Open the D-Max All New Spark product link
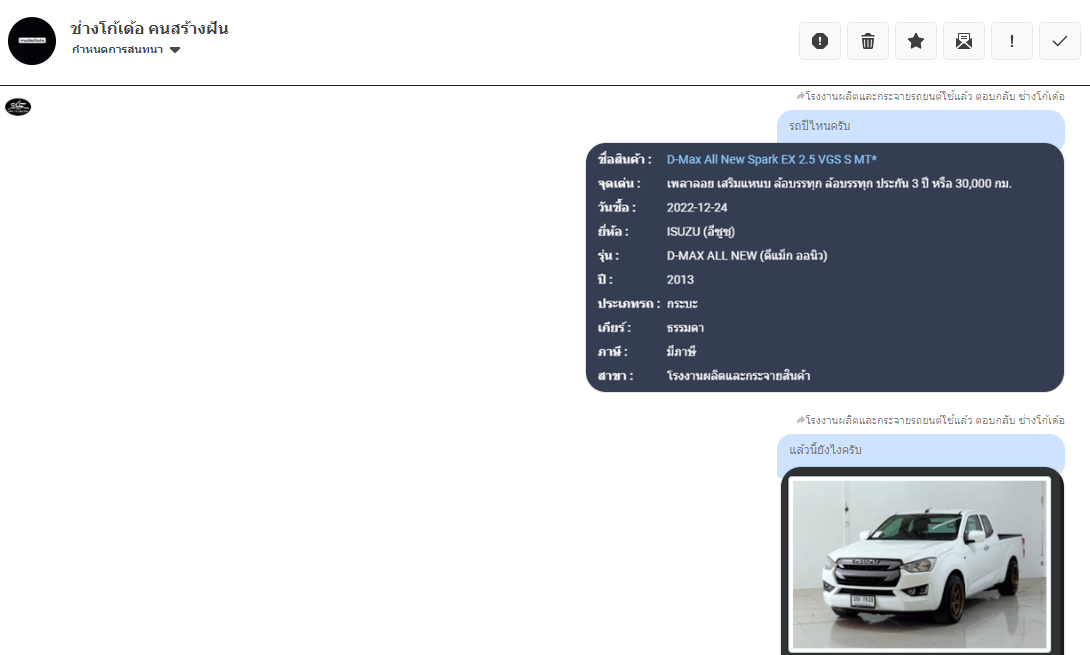Viewport: 1090px width, 655px height. (x=772, y=159)
